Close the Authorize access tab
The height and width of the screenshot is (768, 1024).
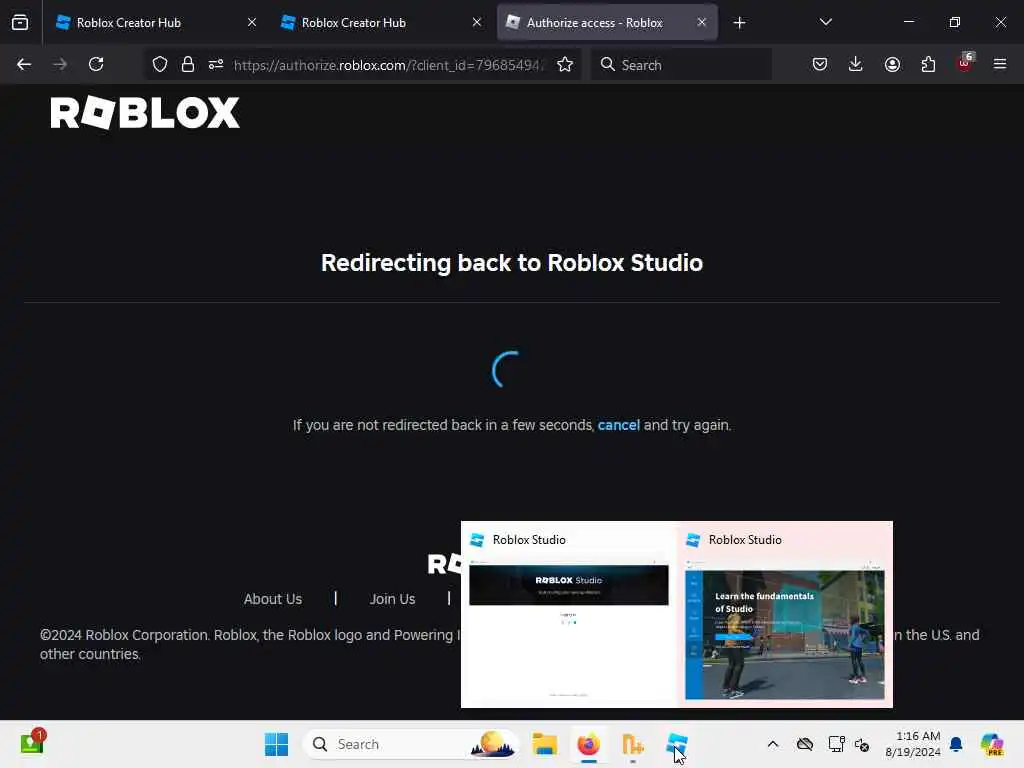(701, 23)
